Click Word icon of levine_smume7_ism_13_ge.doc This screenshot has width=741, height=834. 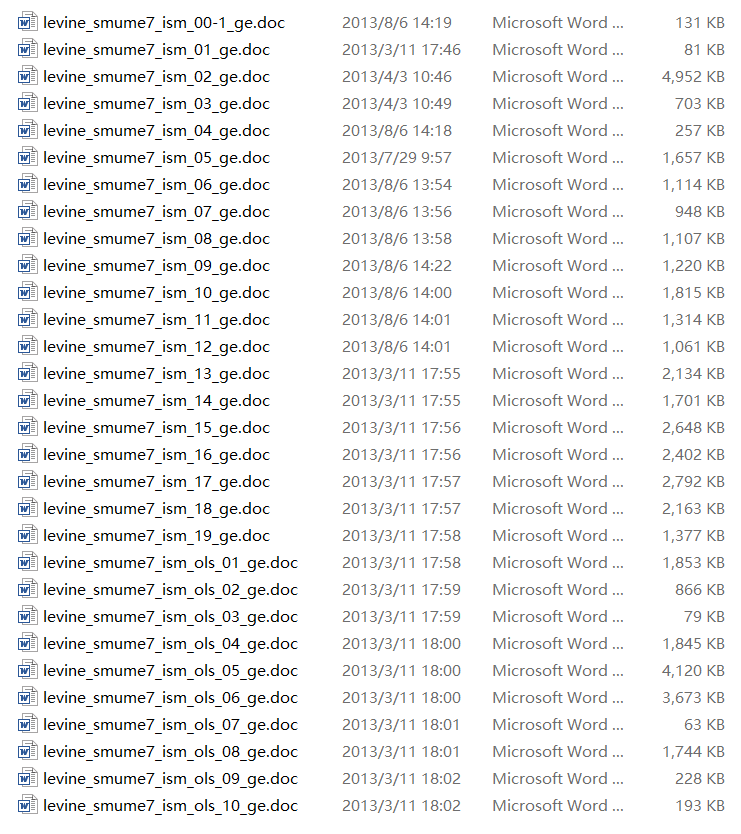(28, 373)
